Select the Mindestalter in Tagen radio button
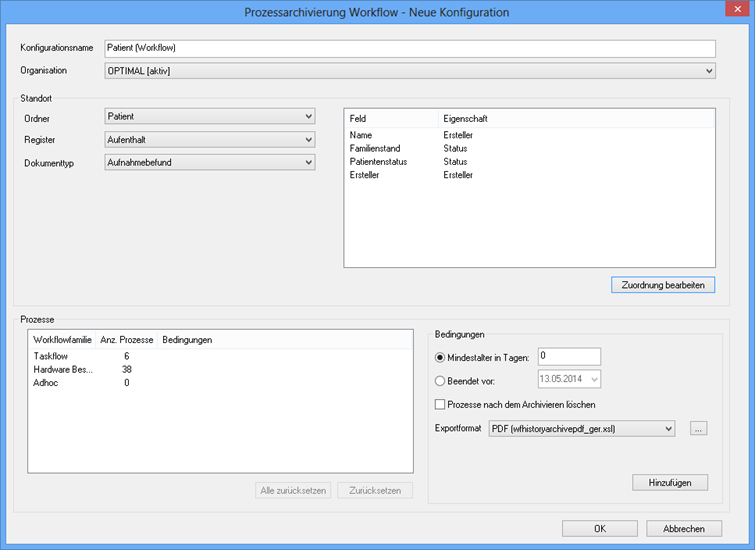Image resolution: width=755 pixels, height=550 pixels. (441, 357)
